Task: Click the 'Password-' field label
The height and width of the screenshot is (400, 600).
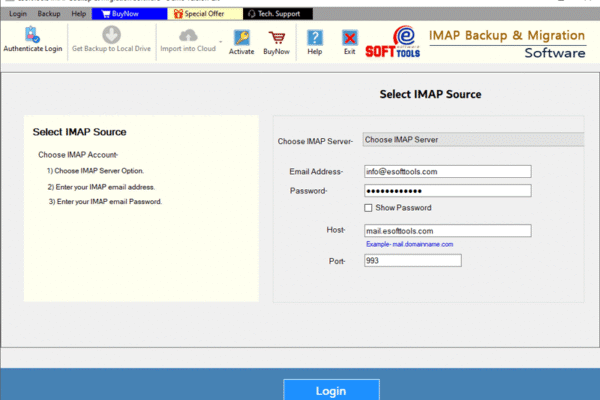Action: [x=308, y=191]
